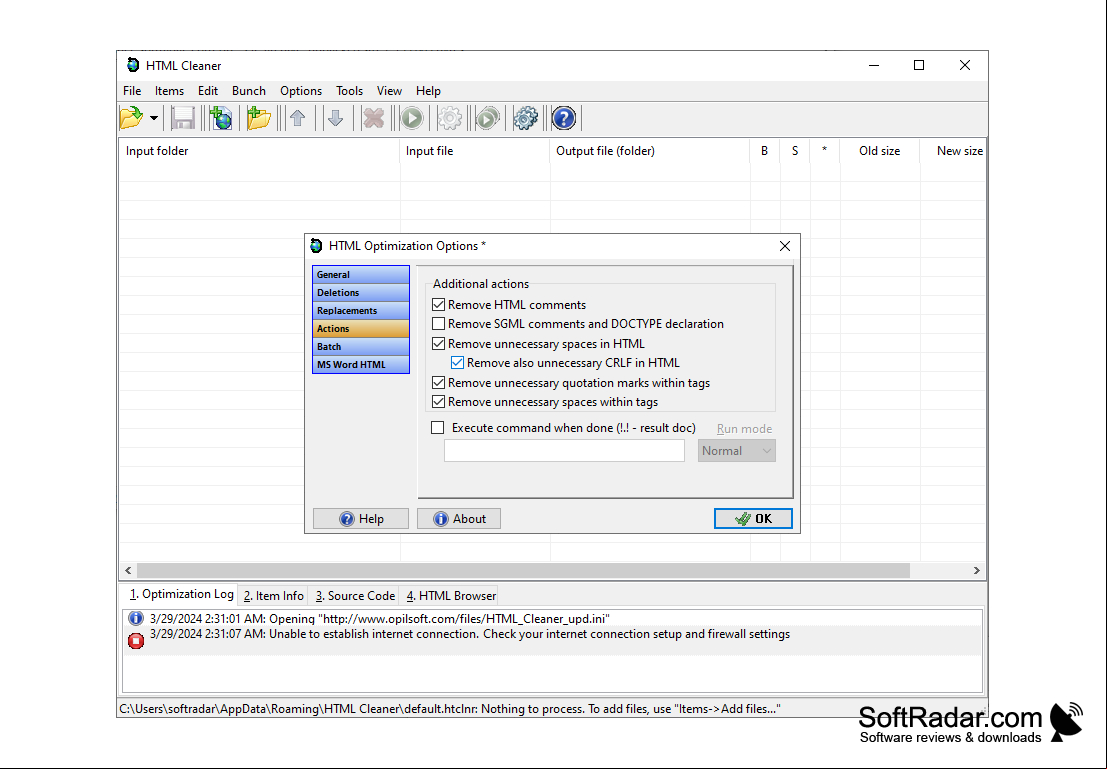Image resolution: width=1107 pixels, height=769 pixels.
Task: Uncheck Remove unnecessary quotation marks within tags
Action: [x=438, y=383]
